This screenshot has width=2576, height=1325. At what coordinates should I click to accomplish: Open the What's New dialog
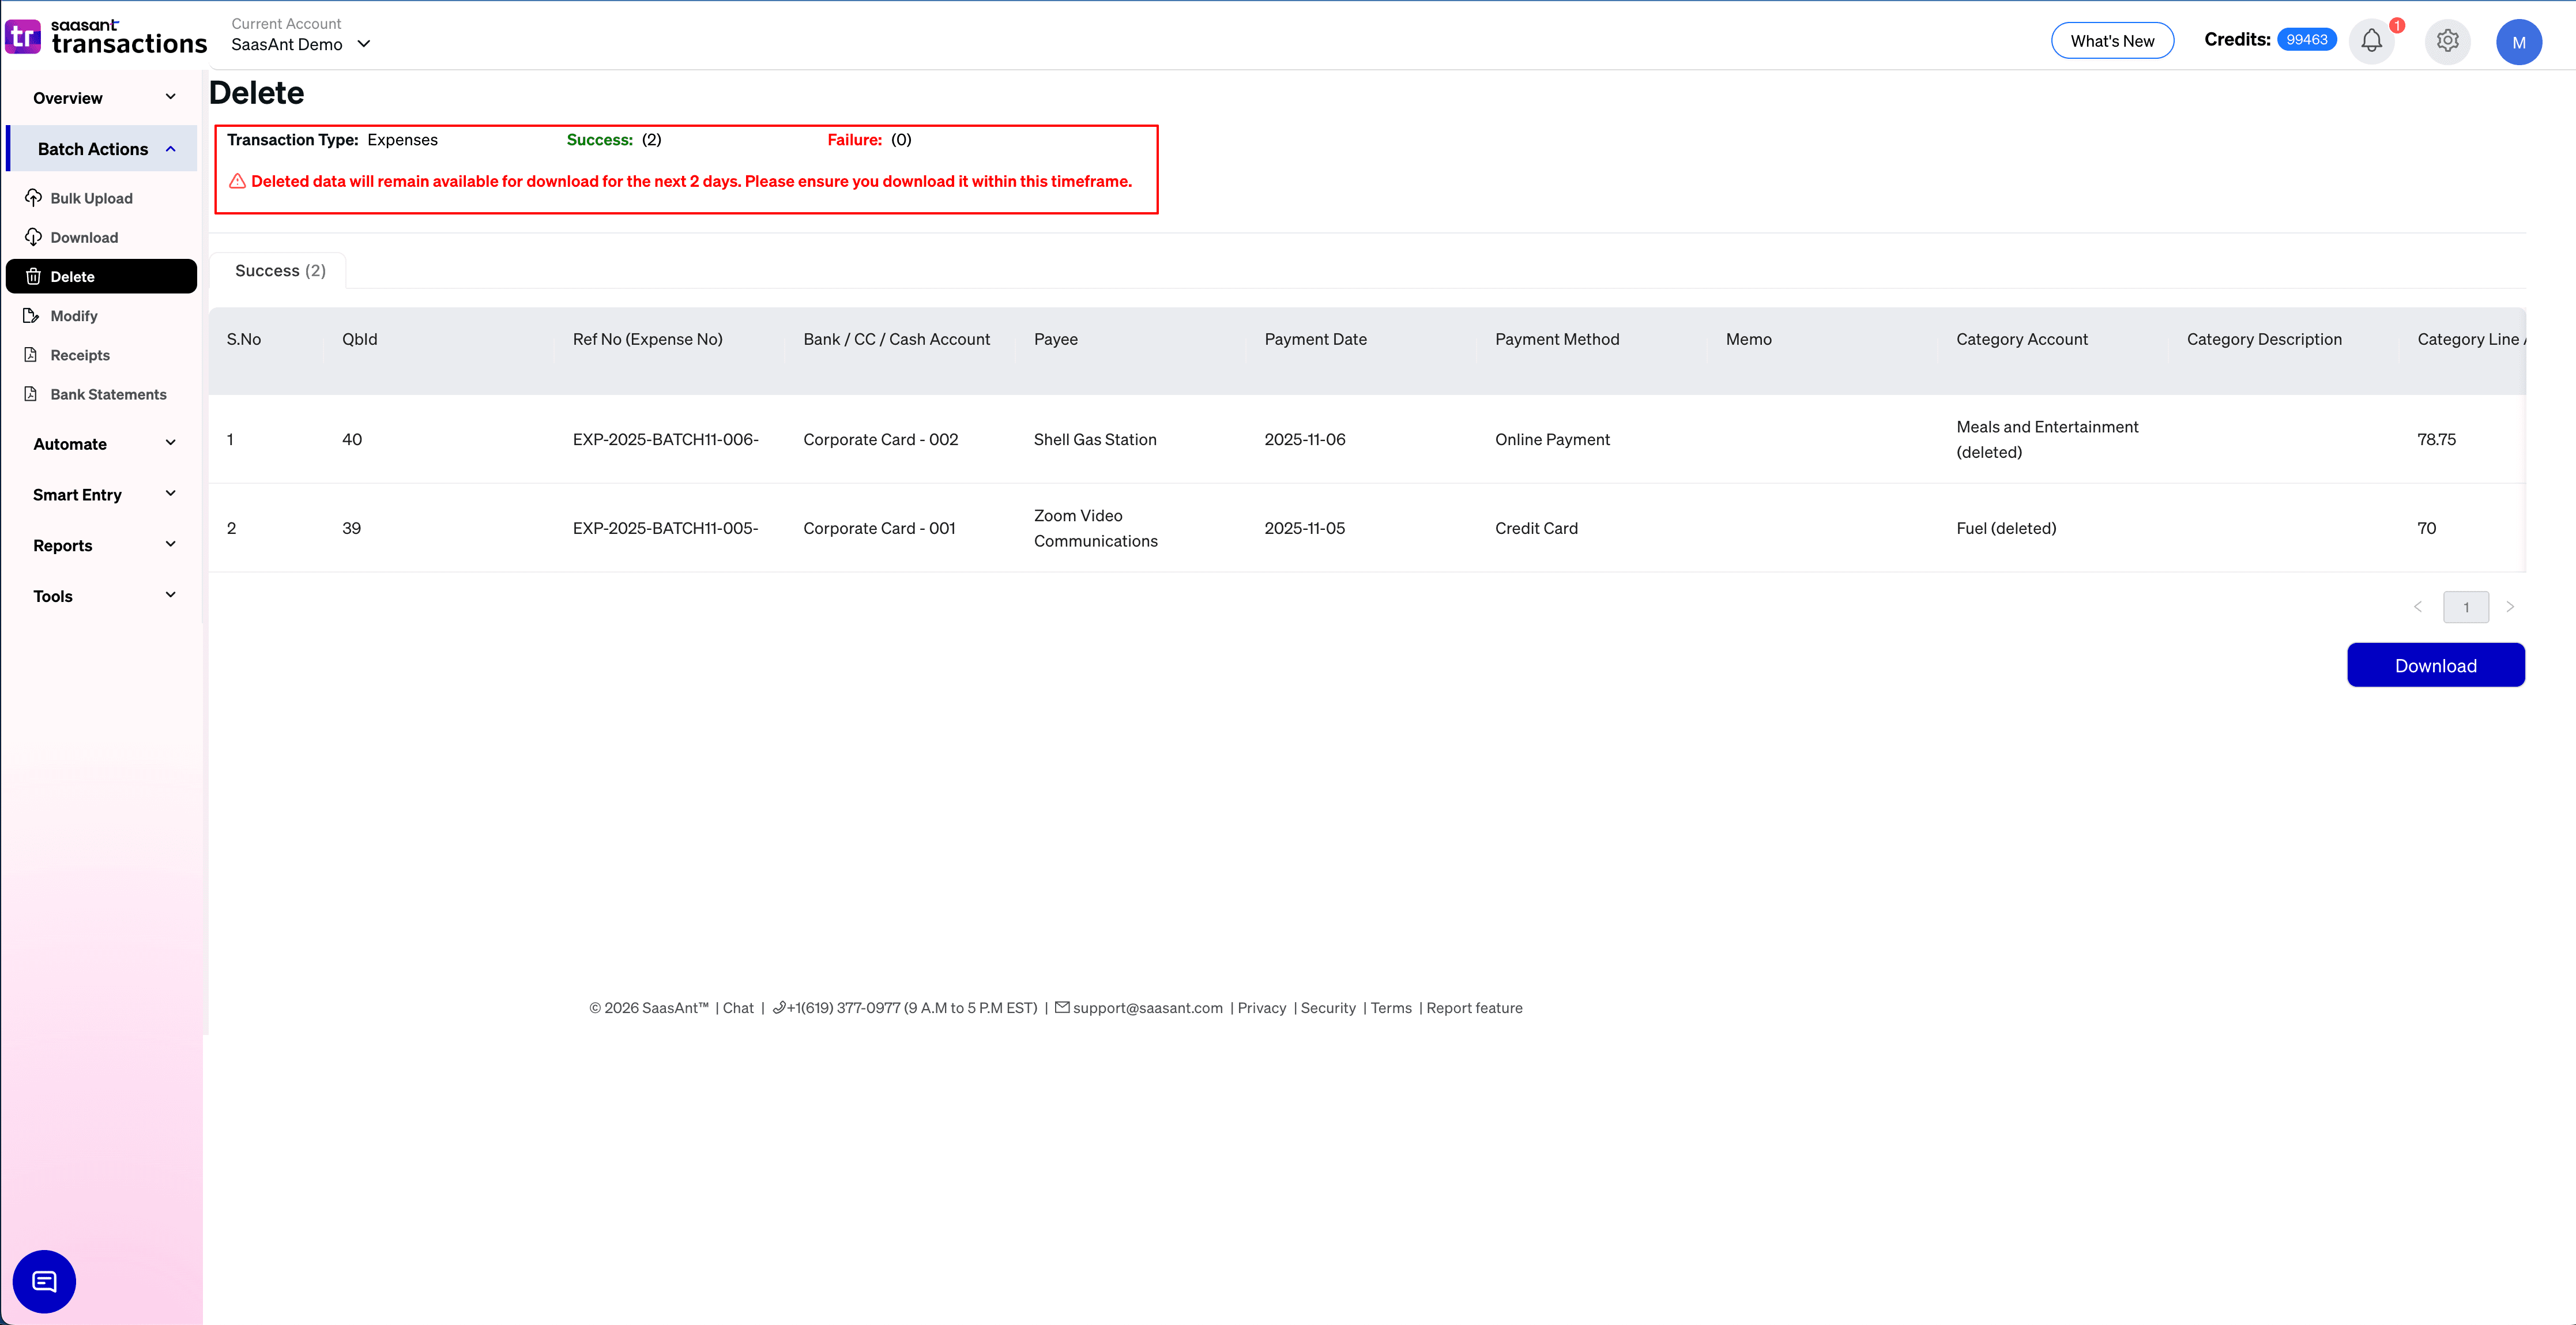[2112, 40]
